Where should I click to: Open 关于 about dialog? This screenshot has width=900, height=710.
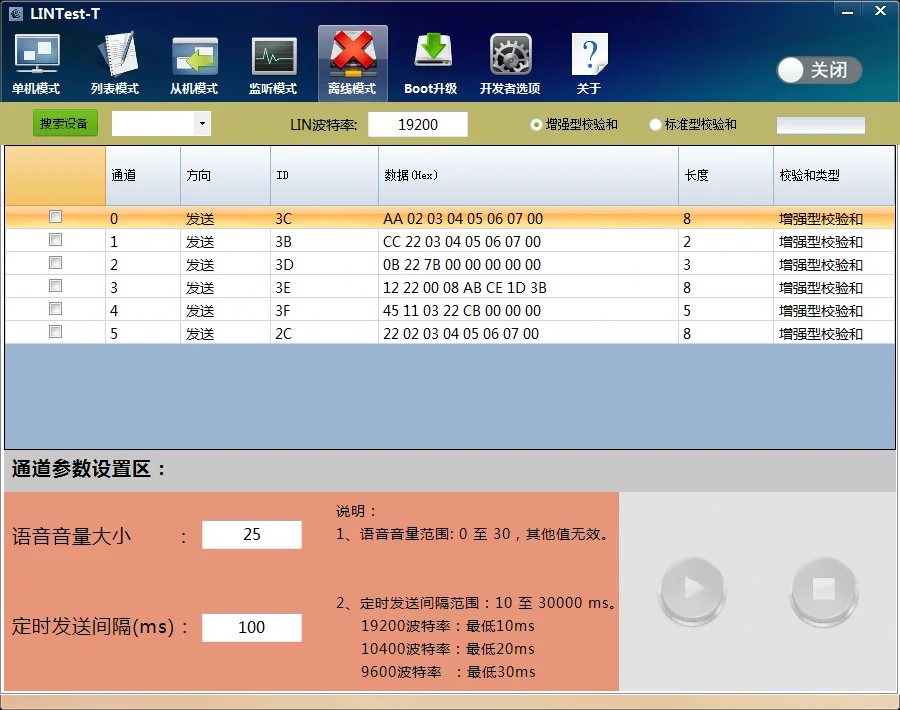click(589, 64)
